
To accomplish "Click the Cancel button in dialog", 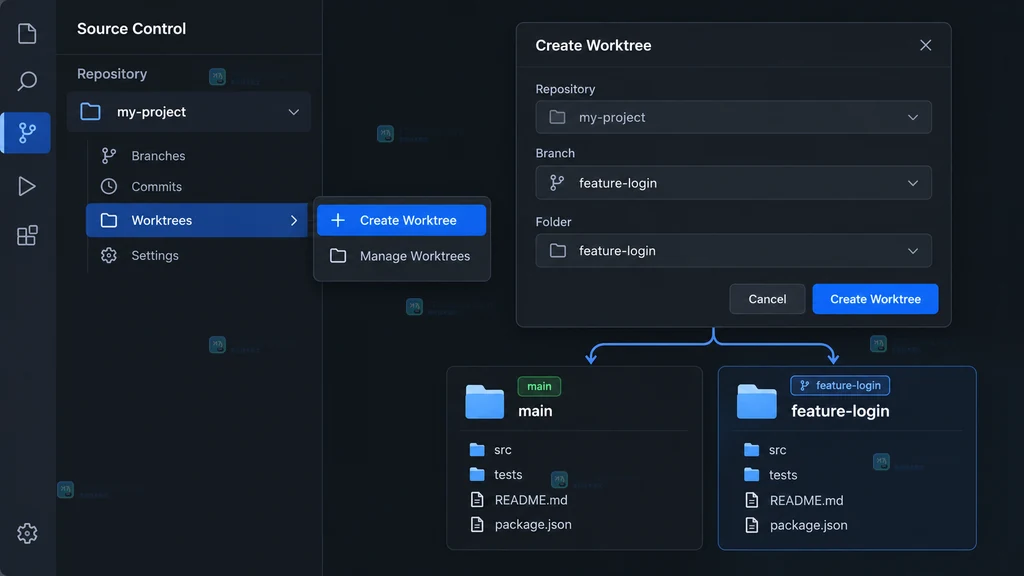I will point(767,299).
